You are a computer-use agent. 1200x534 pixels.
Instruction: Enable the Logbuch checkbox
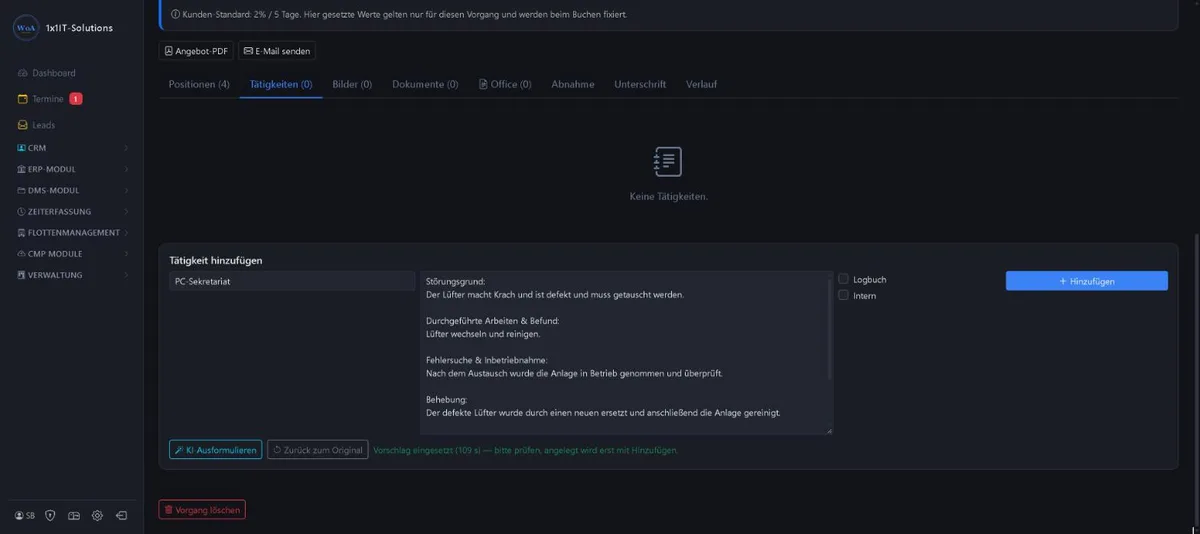[844, 279]
